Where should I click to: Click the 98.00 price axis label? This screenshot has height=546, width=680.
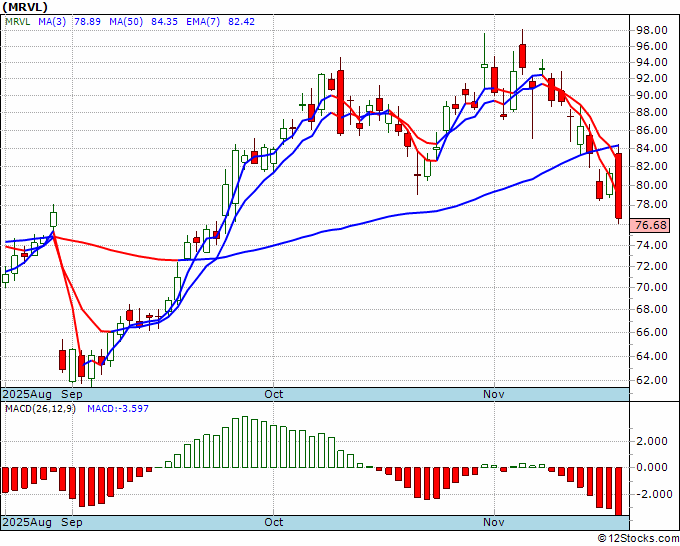(651, 30)
